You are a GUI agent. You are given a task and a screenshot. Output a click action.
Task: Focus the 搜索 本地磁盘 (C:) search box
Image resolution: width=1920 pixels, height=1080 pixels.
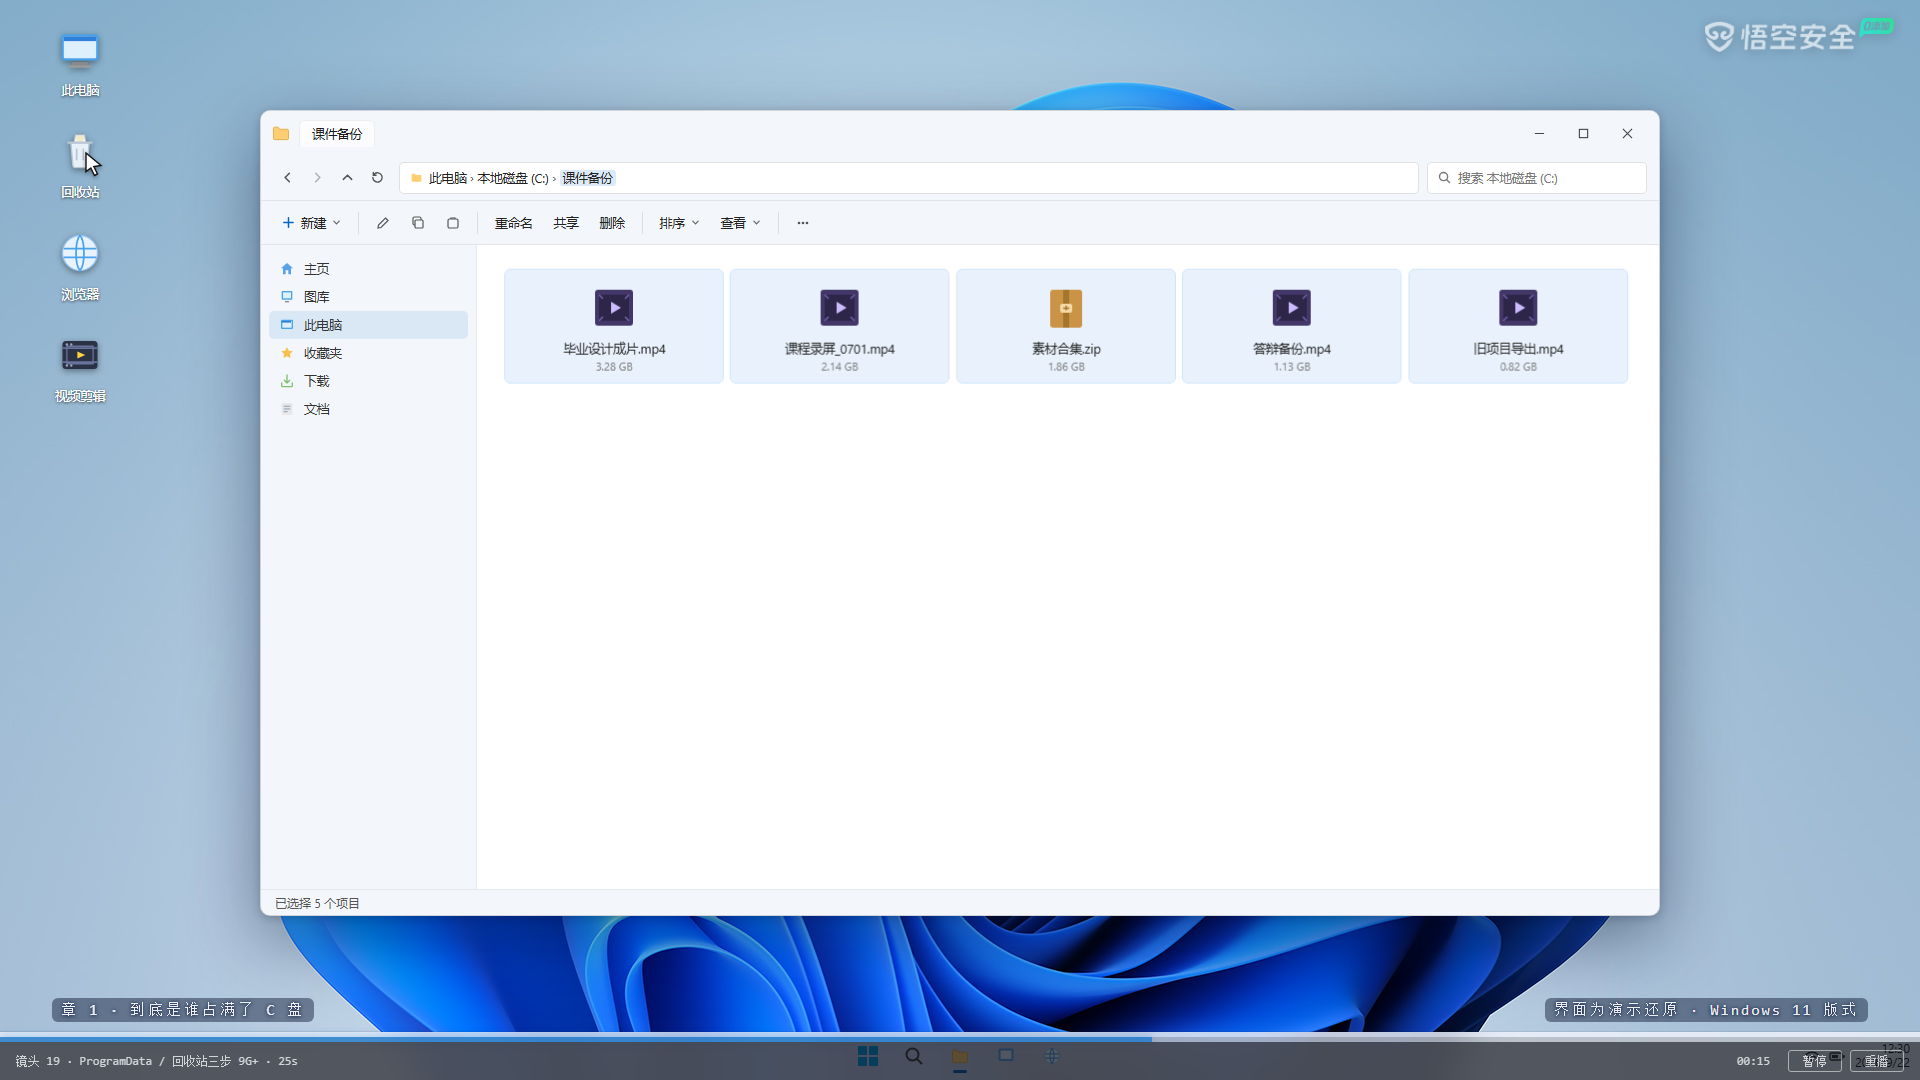pyautogui.click(x=1536, y=178)
